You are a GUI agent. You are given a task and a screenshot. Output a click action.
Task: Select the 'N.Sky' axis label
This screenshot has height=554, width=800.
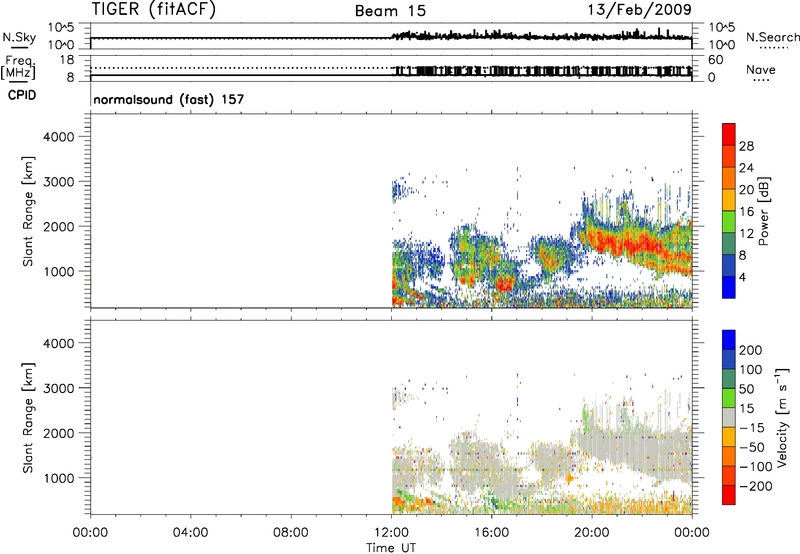(19, 37)
